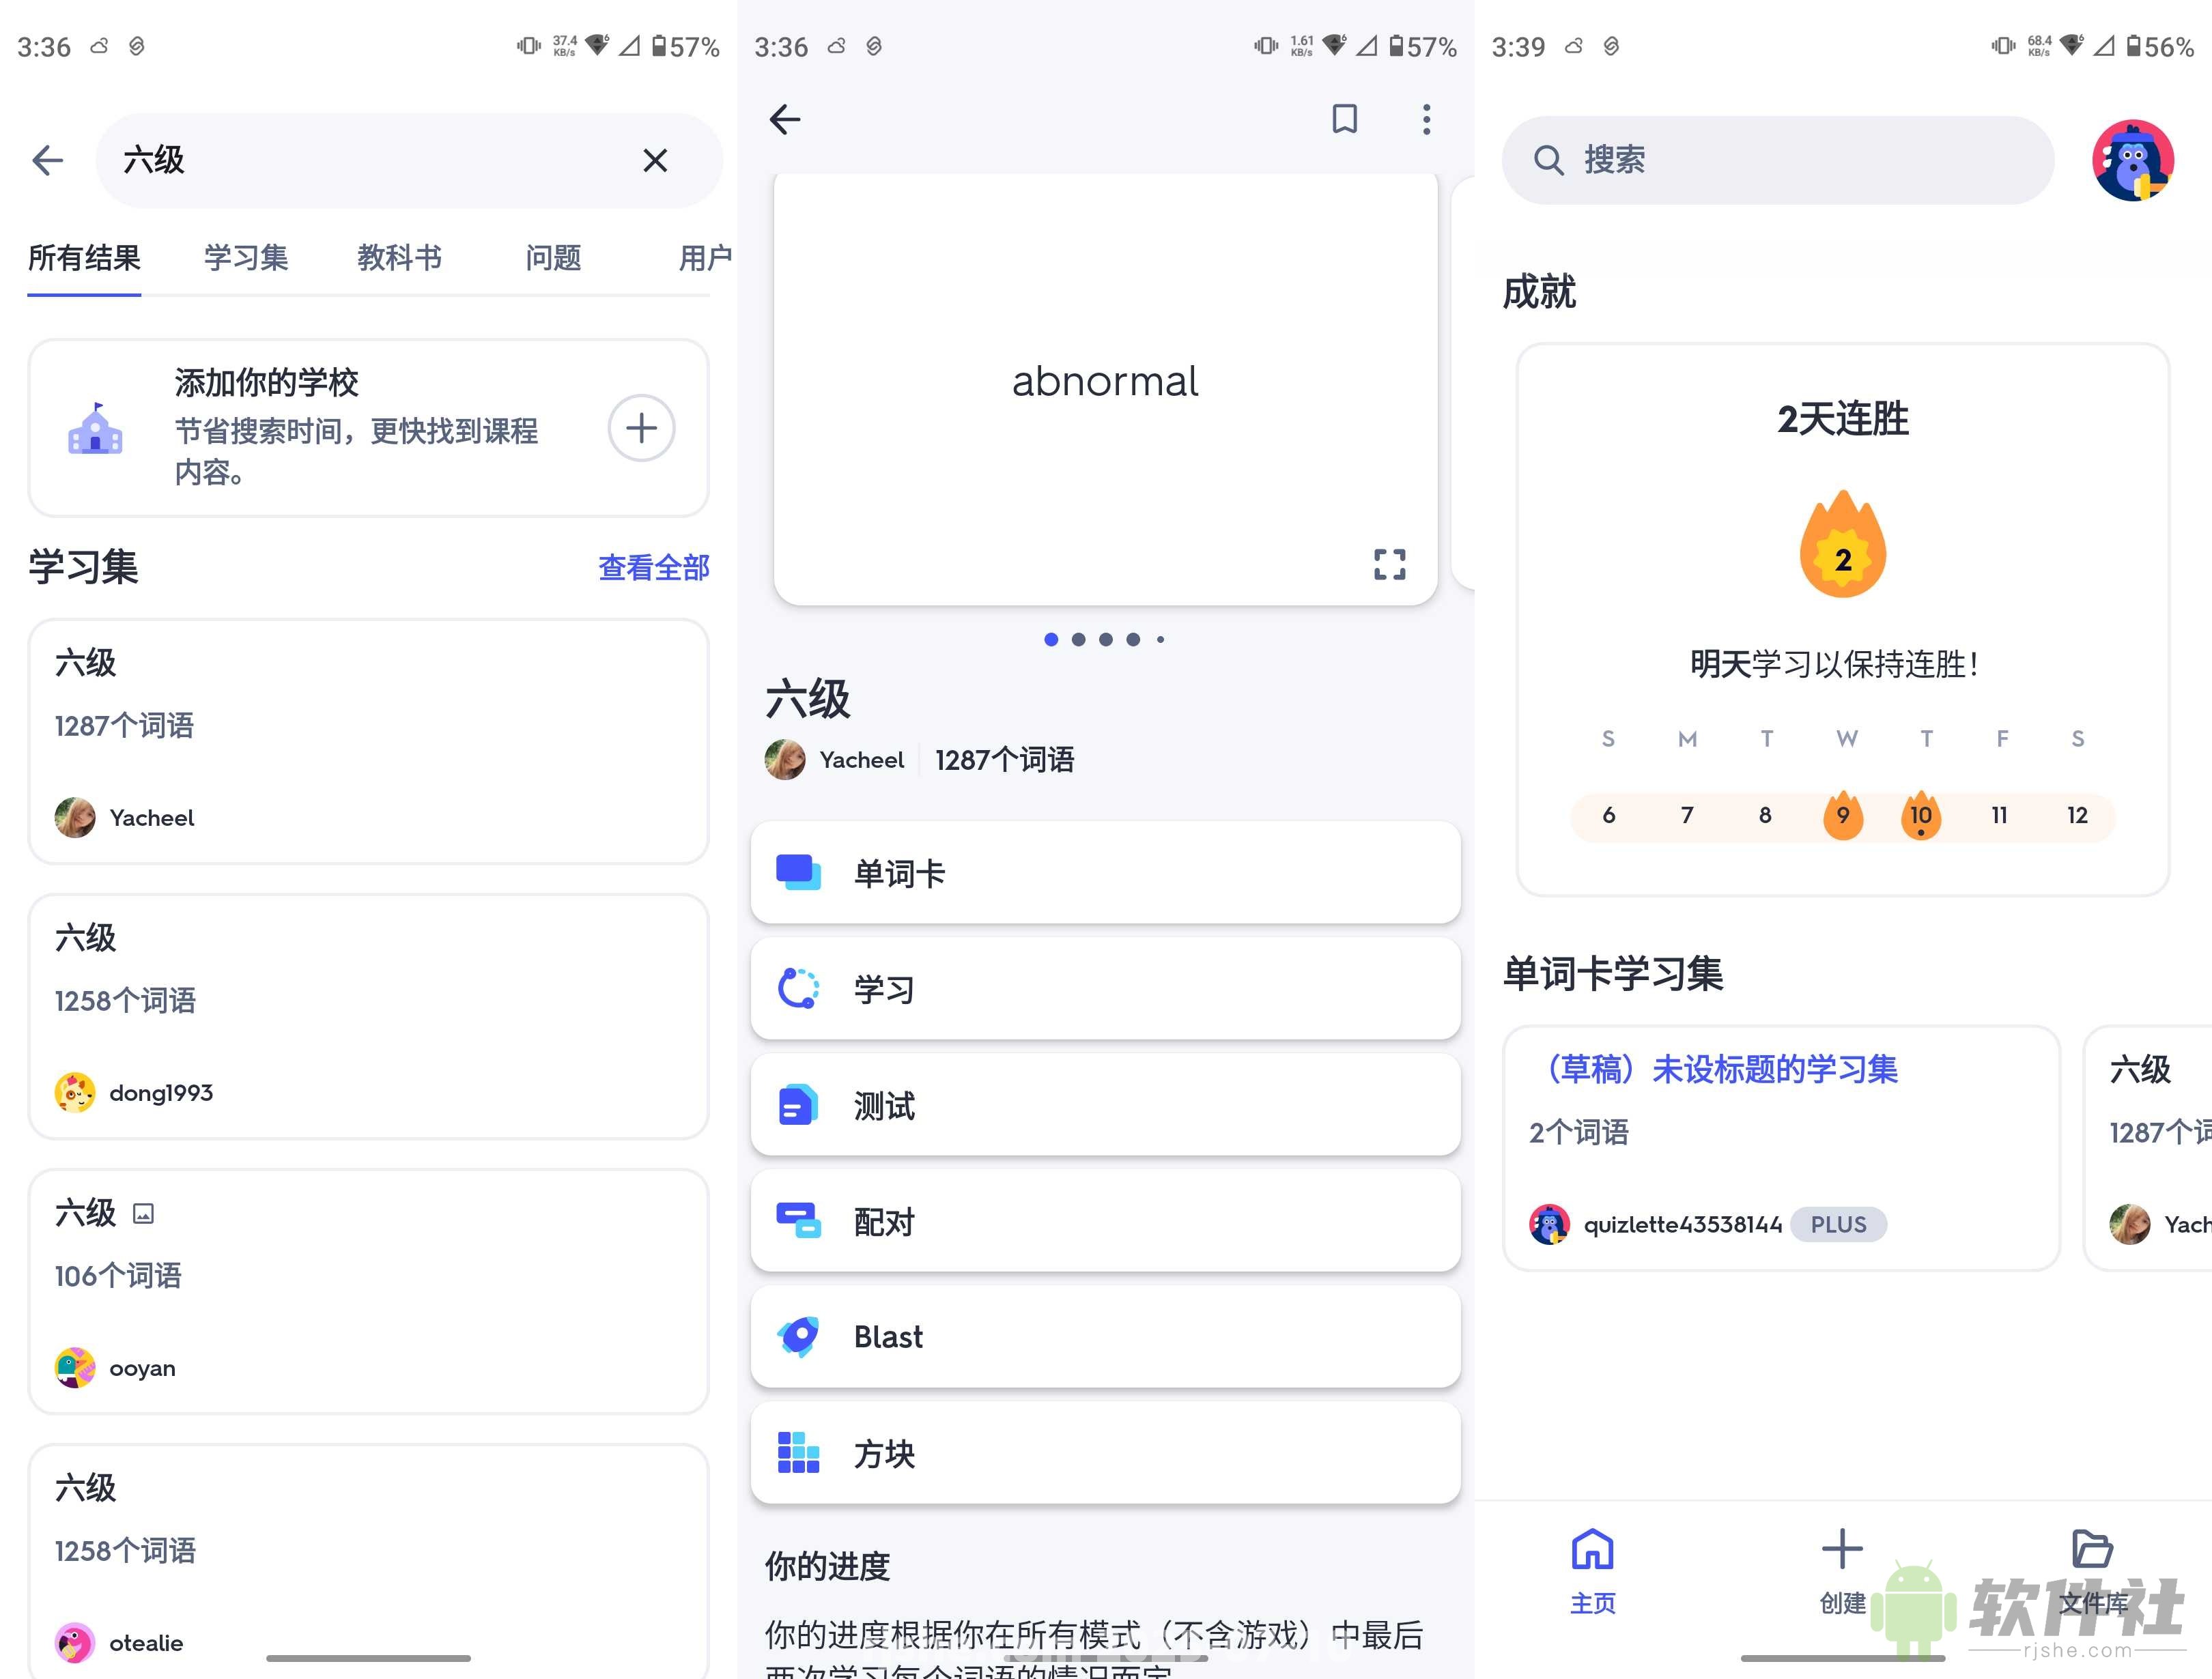Open your profile avatar
Screen dimensions: 2212x1679
pos(2133,160)
